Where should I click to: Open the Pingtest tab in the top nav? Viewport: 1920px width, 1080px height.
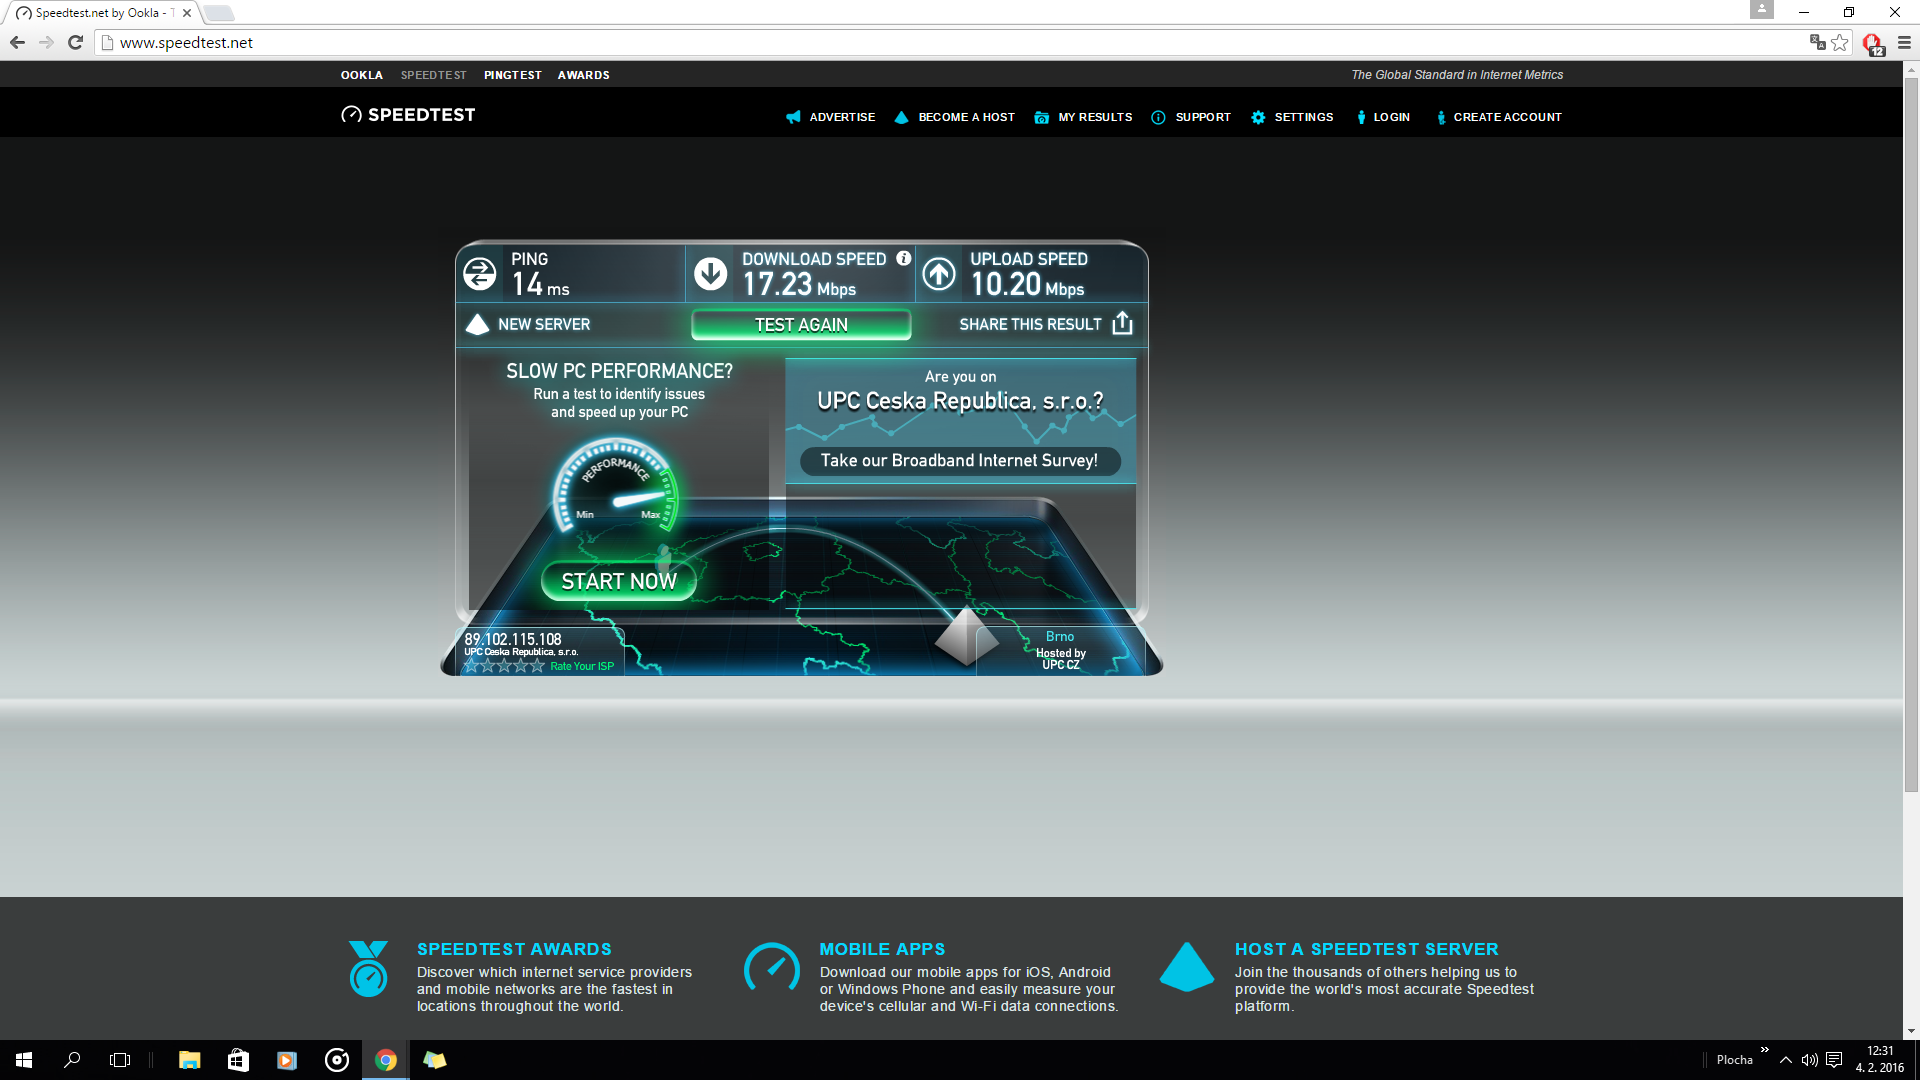[512, 75]
